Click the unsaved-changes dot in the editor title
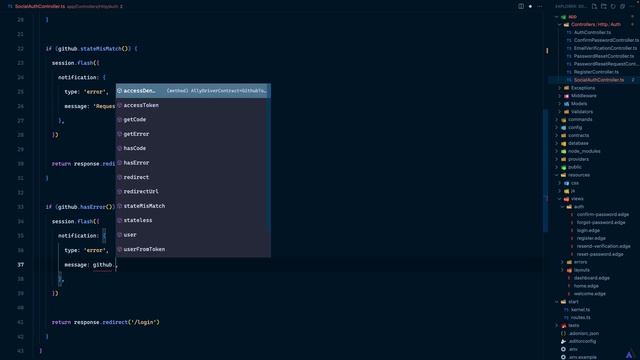The width and height of the screenshot is (640, 360). tap(530, 6)
